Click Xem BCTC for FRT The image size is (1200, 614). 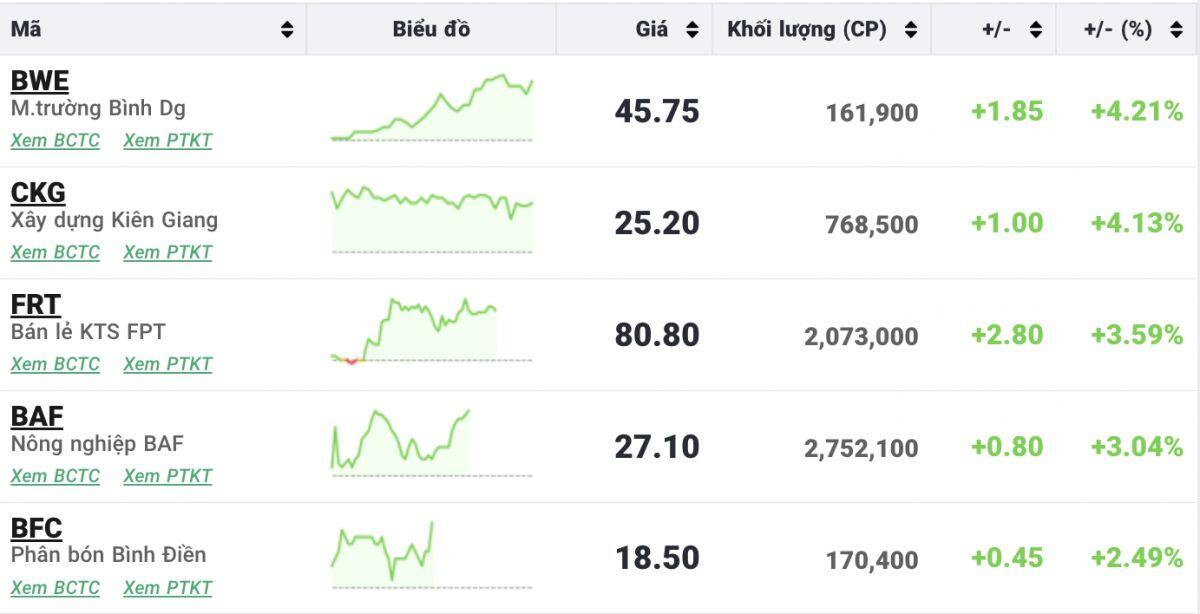point(55,365)
